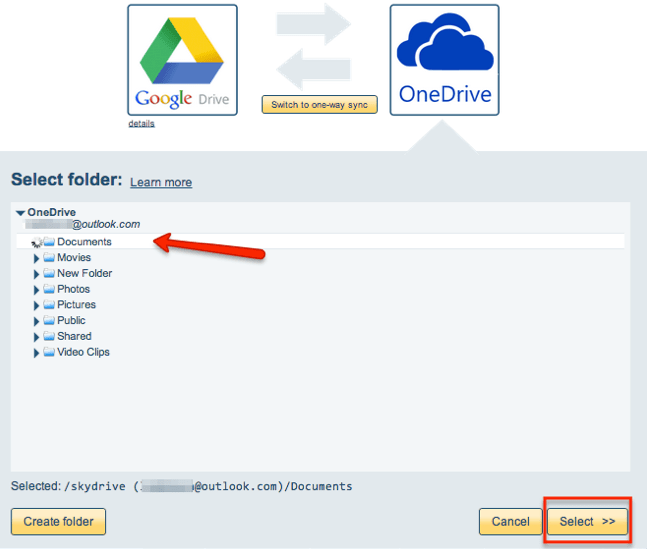Expand the Shared folder

tap(36, 337)
